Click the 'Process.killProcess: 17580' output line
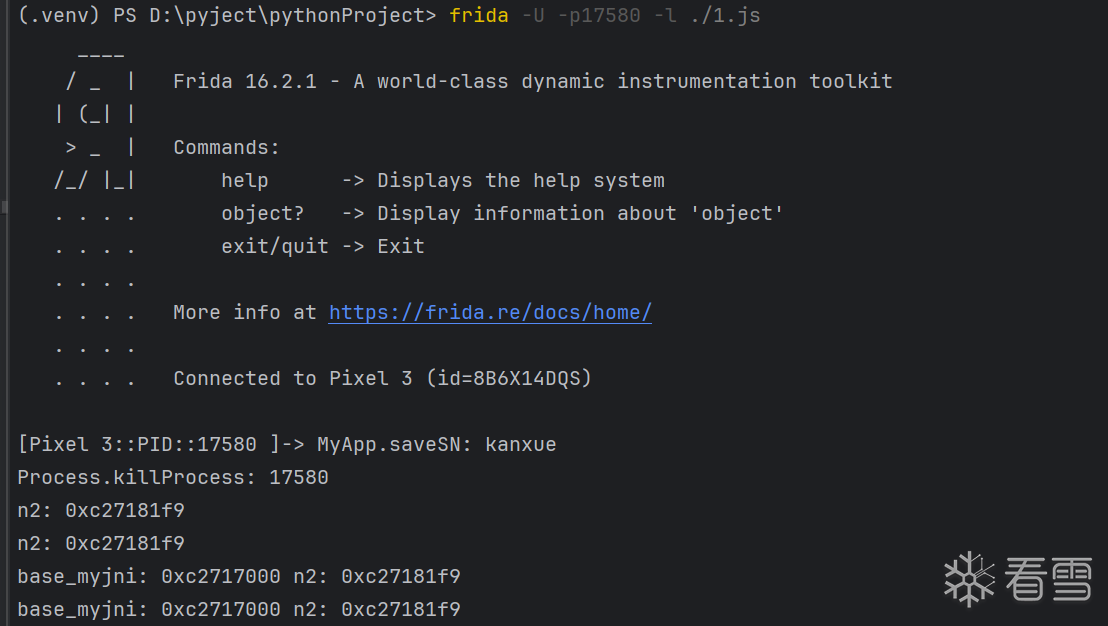This screenshot has width=1108, height=626. [173, 478]
